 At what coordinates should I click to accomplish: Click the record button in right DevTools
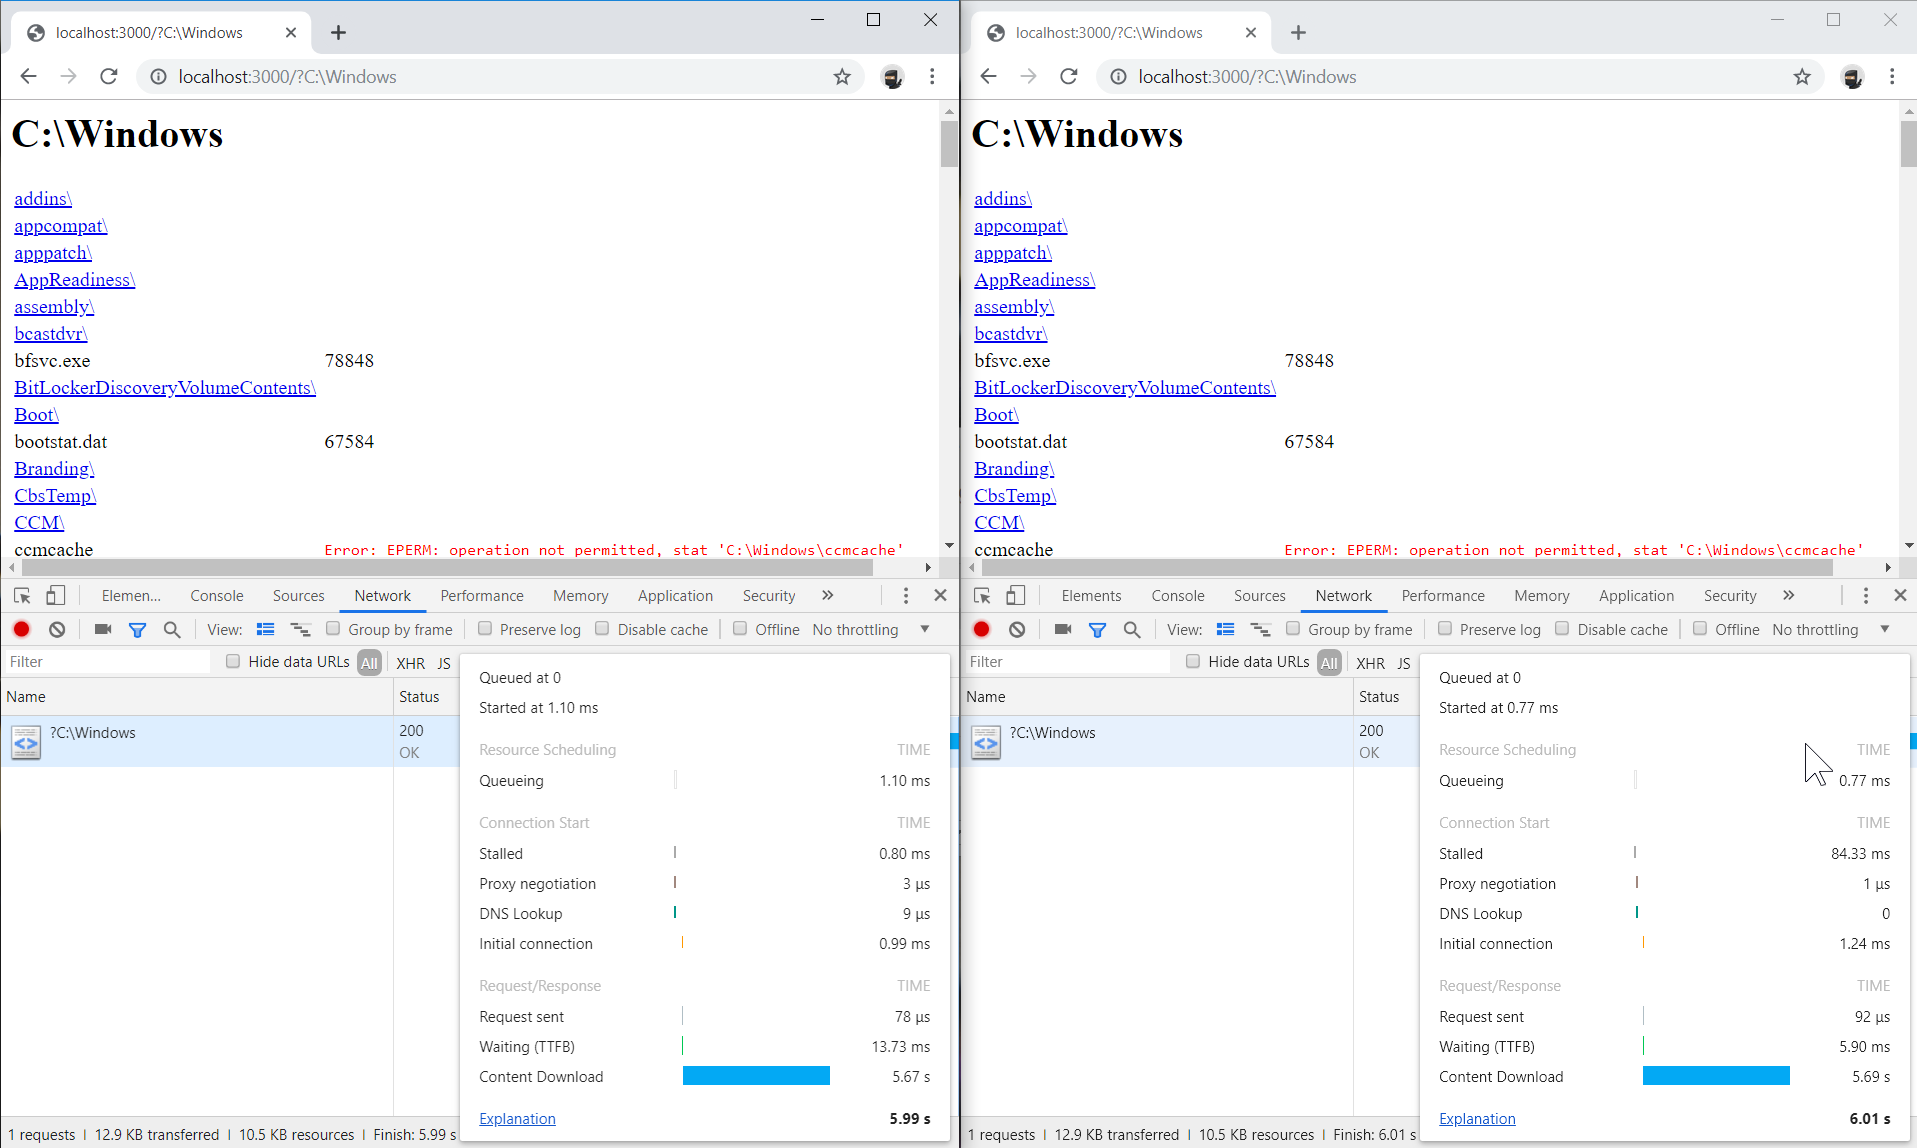[x=982, y=629]
